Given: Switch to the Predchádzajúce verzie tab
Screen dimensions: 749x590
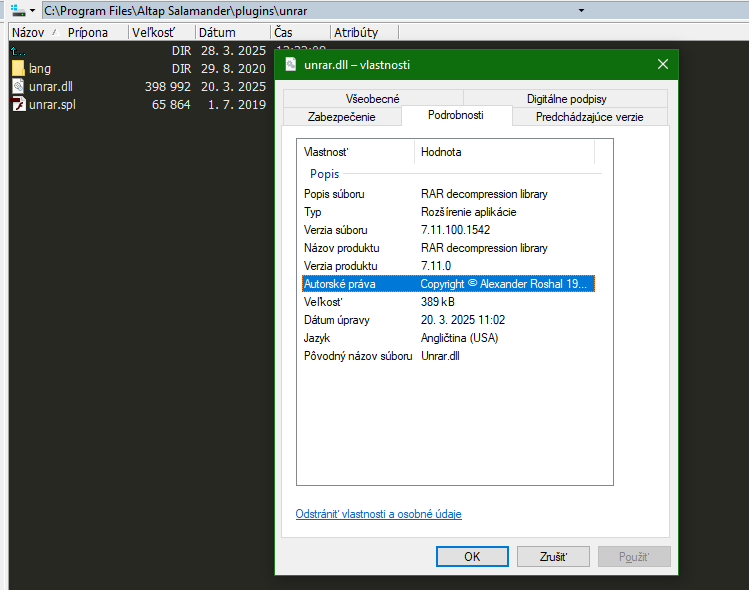Looking at the screenshot, I should [589, 117].
